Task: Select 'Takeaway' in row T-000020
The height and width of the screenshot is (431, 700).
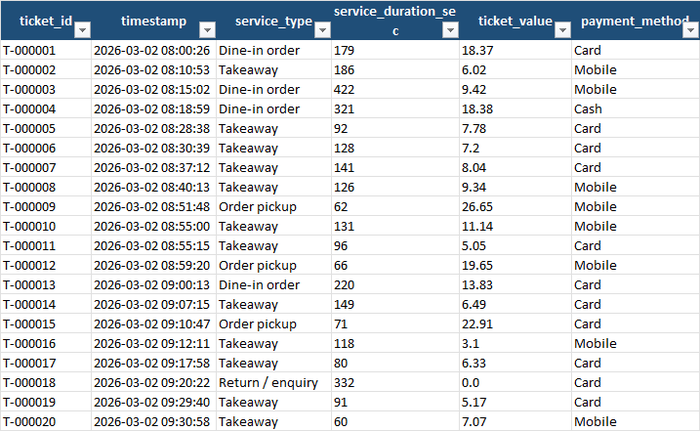Action: coord(274,422)
